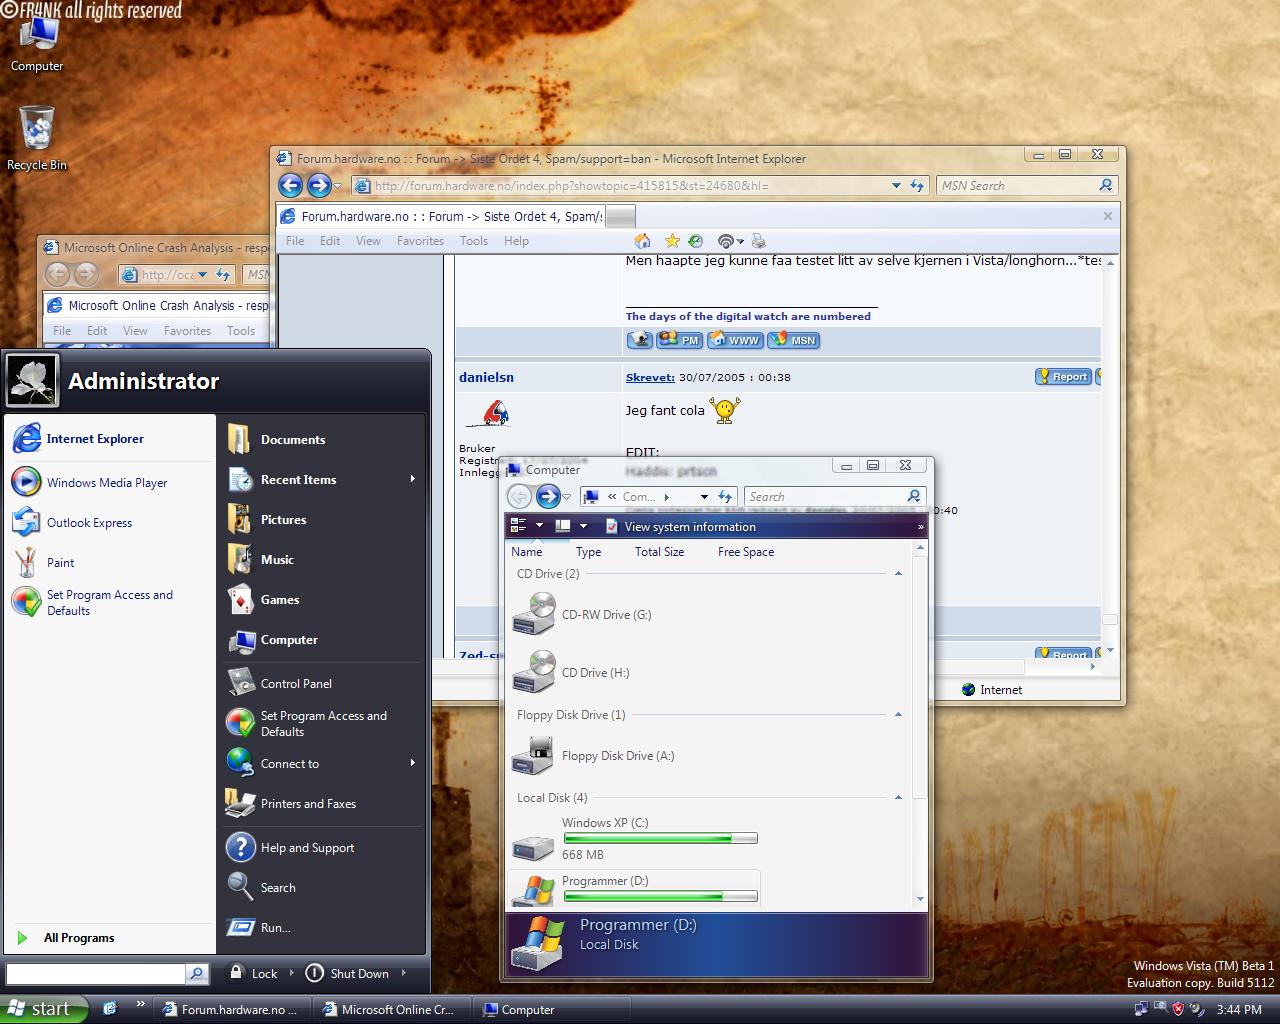Click the Shut Down button

point(347,973)
